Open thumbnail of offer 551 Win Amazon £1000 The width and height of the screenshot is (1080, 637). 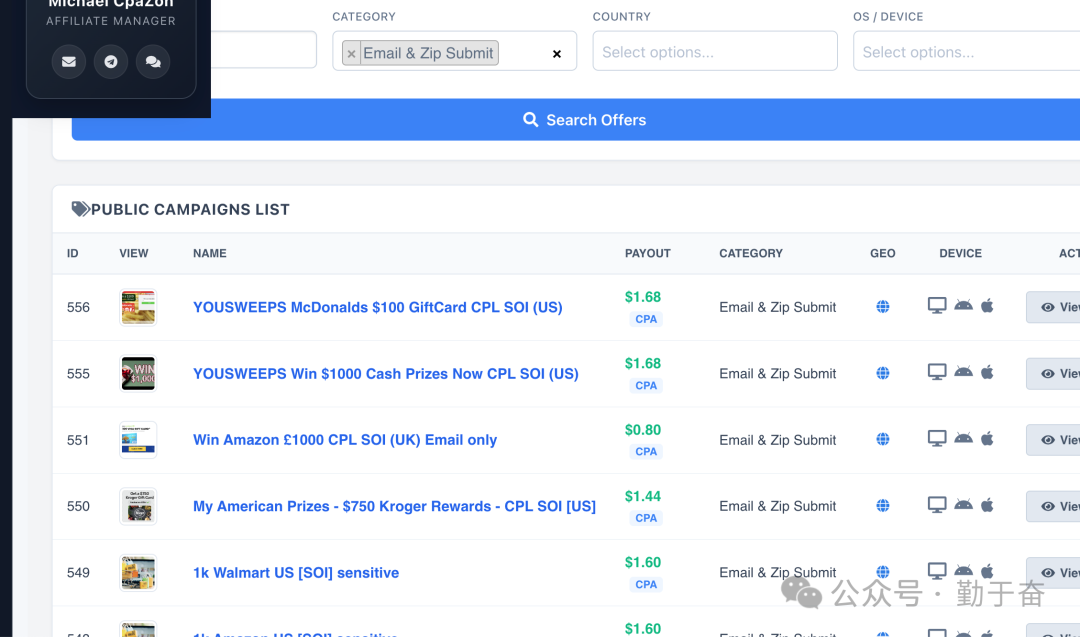(x=138, y=439)
